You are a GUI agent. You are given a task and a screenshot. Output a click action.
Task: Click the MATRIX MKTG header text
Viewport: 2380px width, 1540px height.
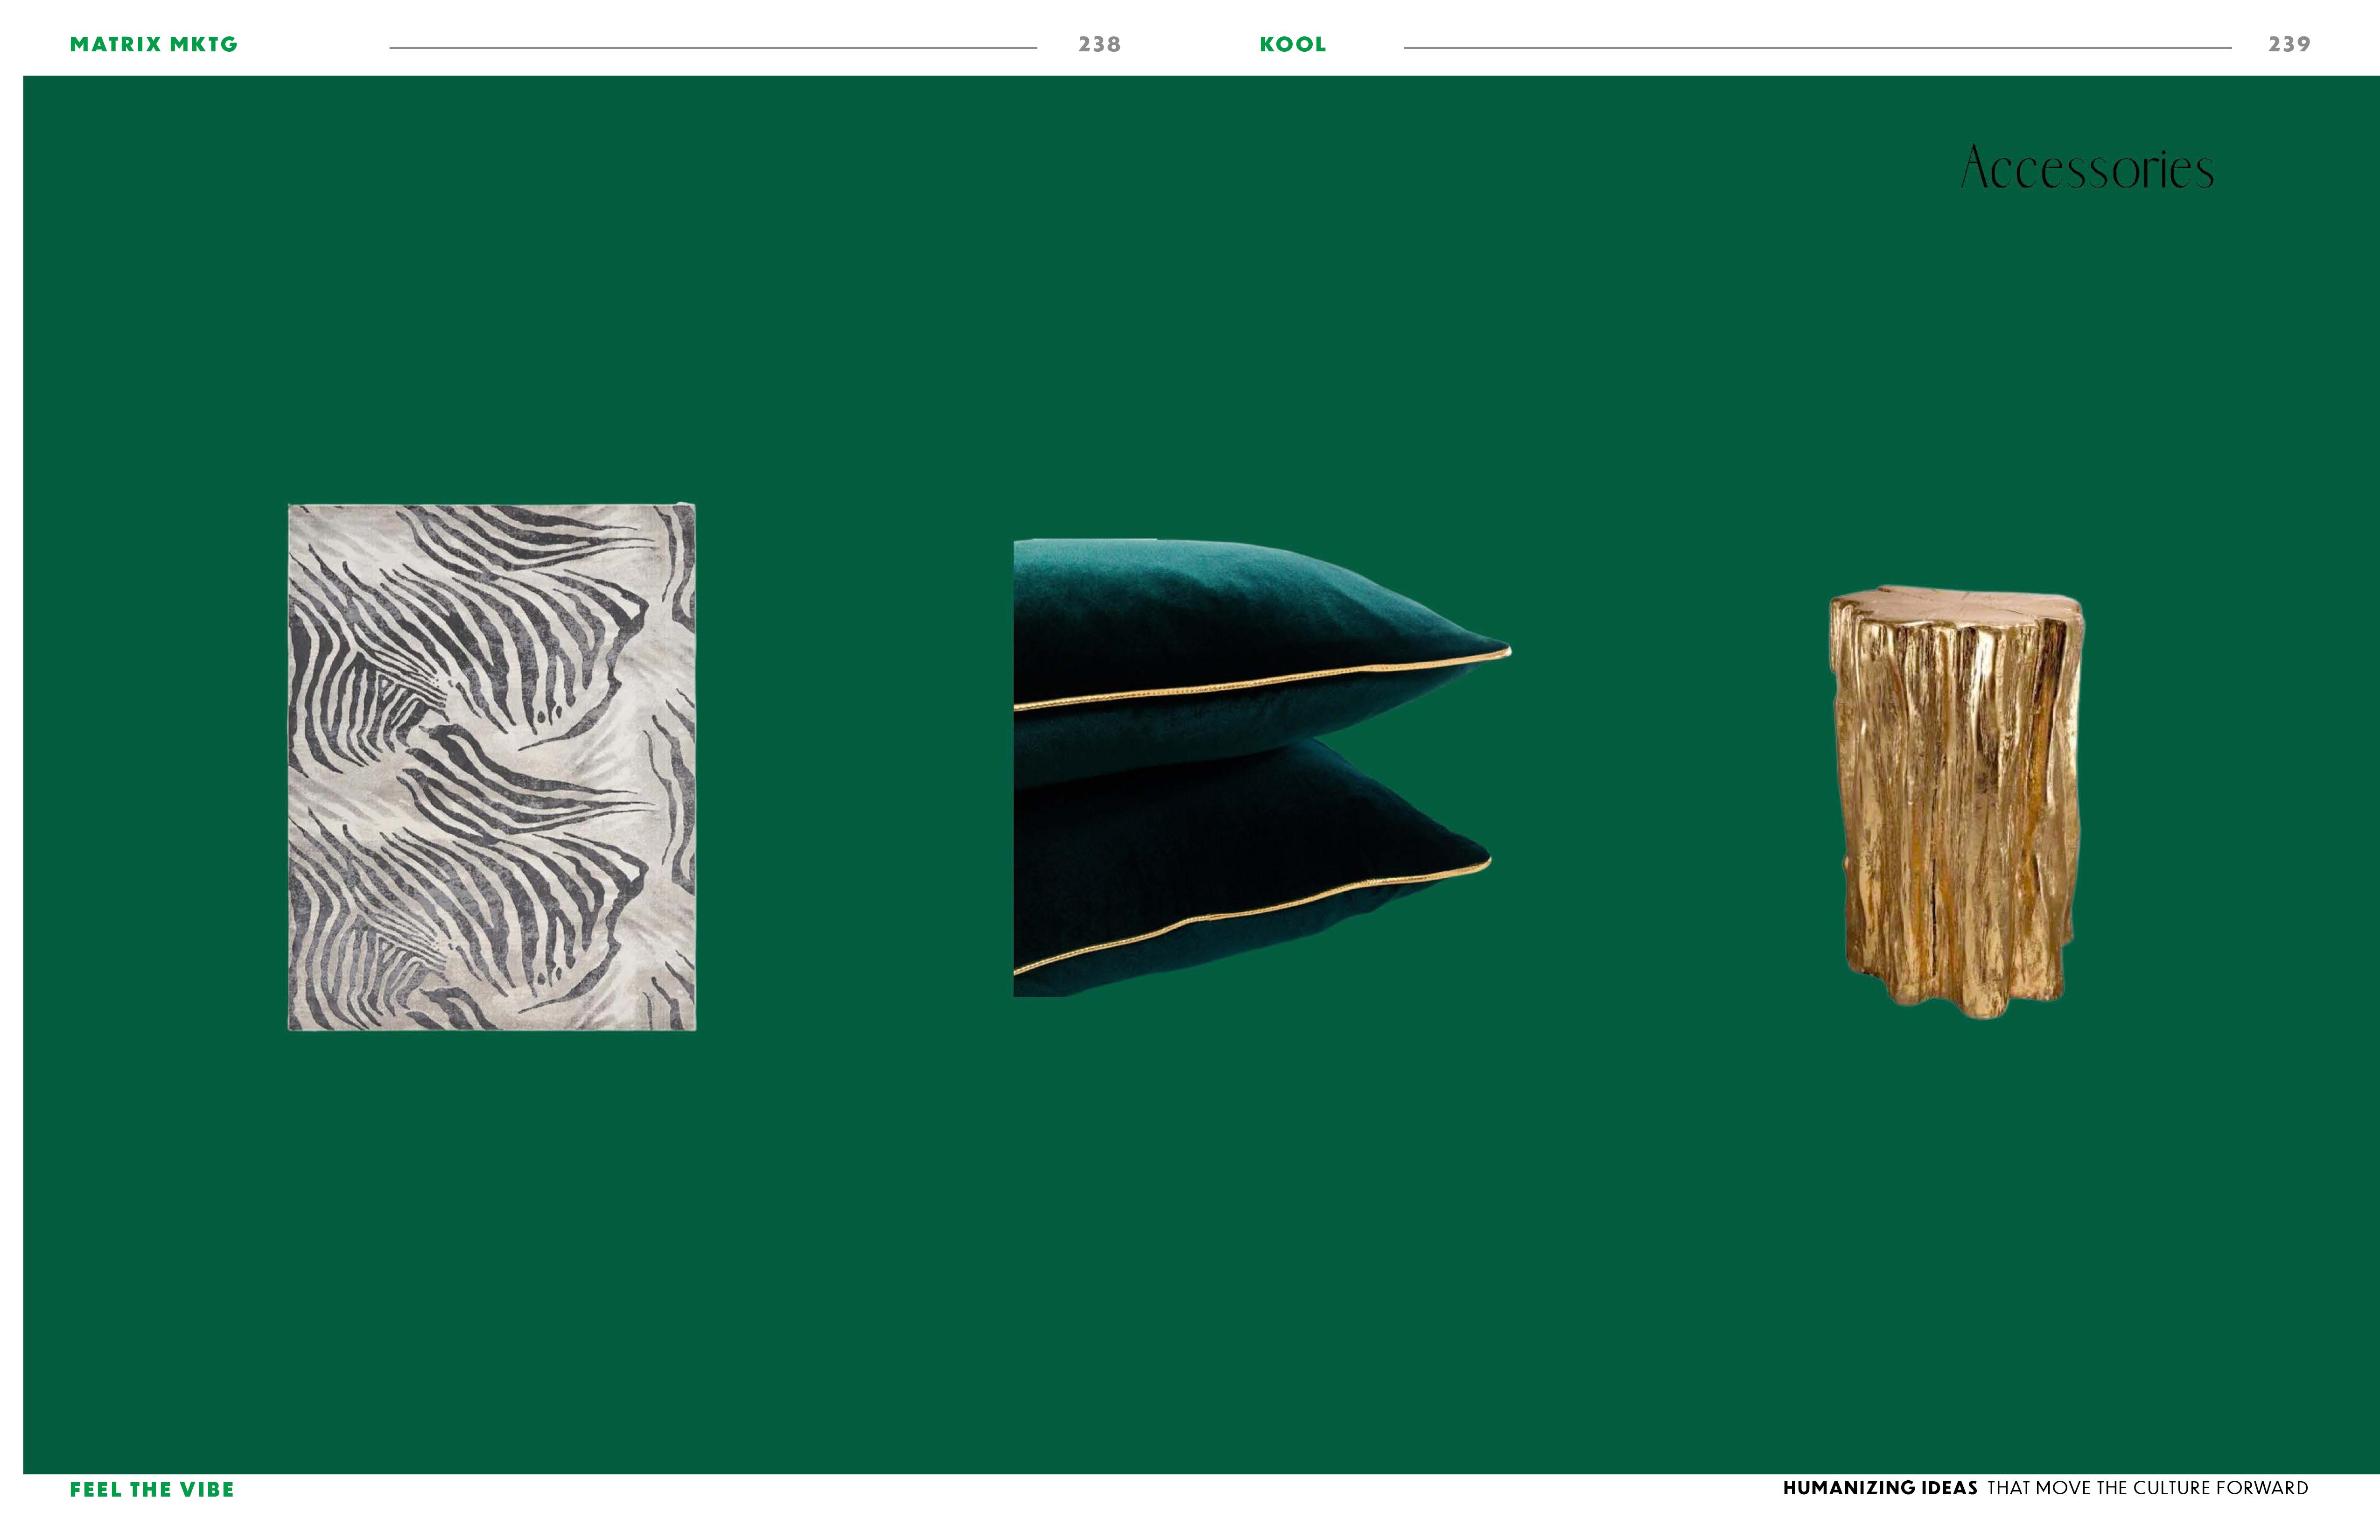153,44
